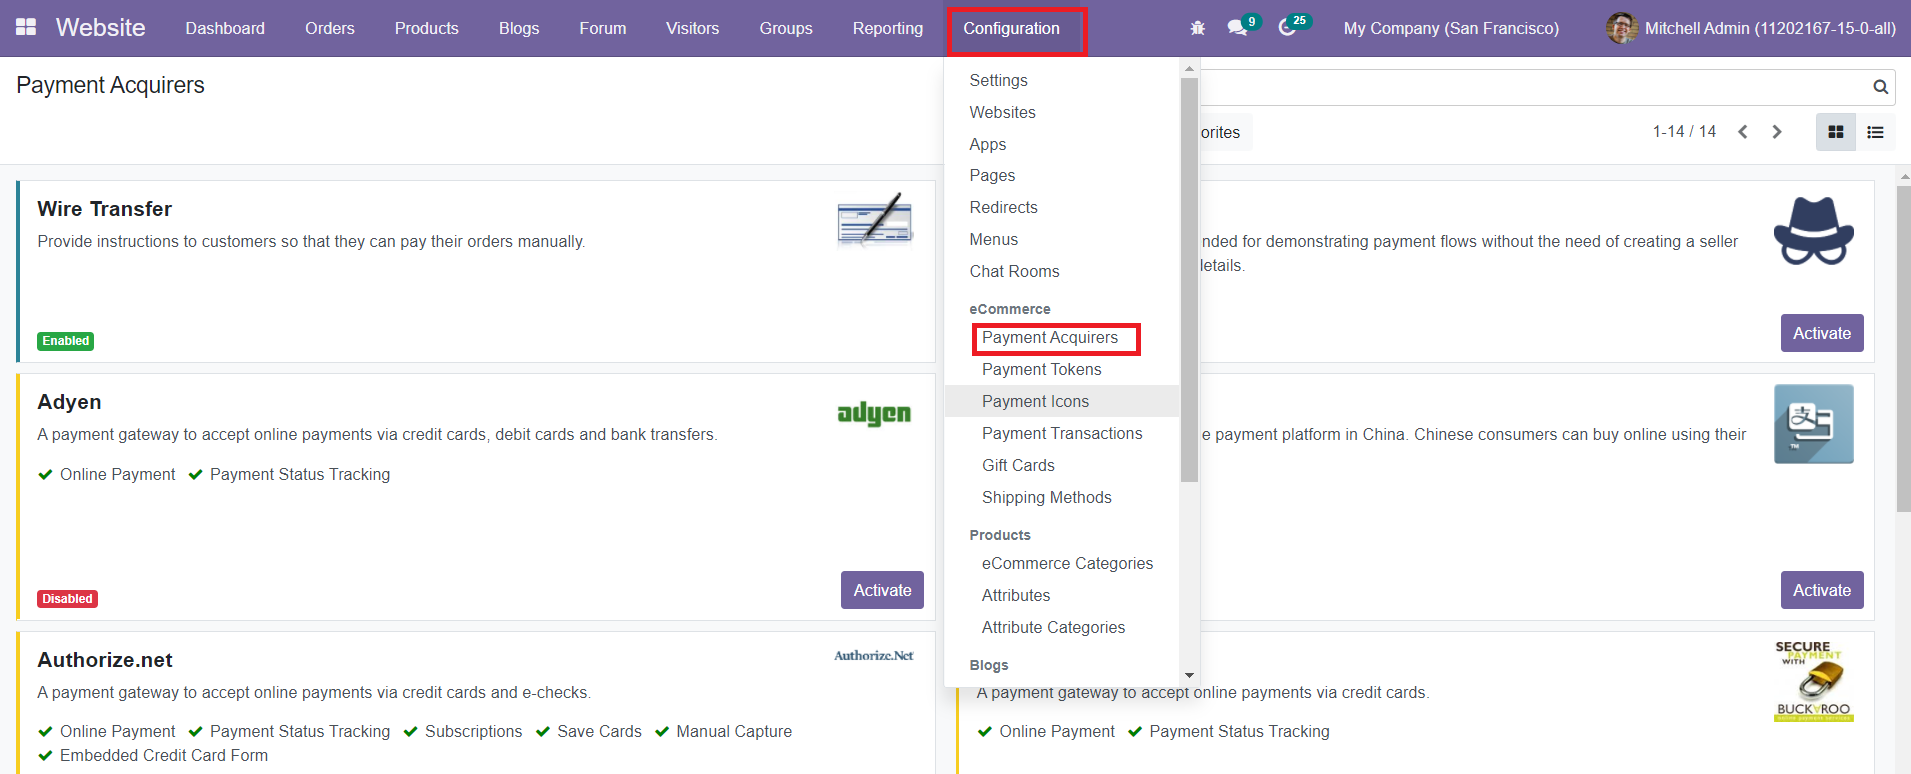Click dropdown menu scrollbar down arrow
The height and width of the screenshot is (774, 1911).
(x=1189, y=676)
